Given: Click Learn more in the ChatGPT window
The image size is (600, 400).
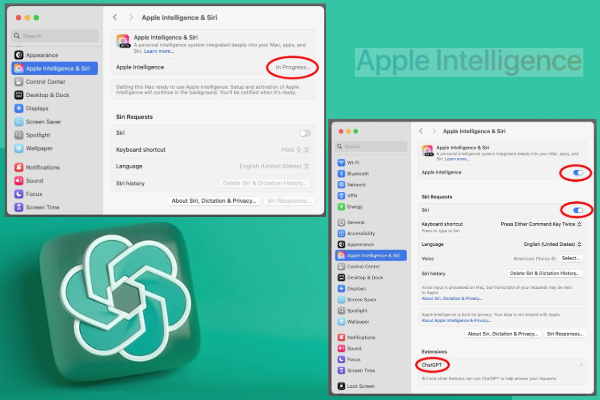Looking at the screenshot, I should point(457,159).
